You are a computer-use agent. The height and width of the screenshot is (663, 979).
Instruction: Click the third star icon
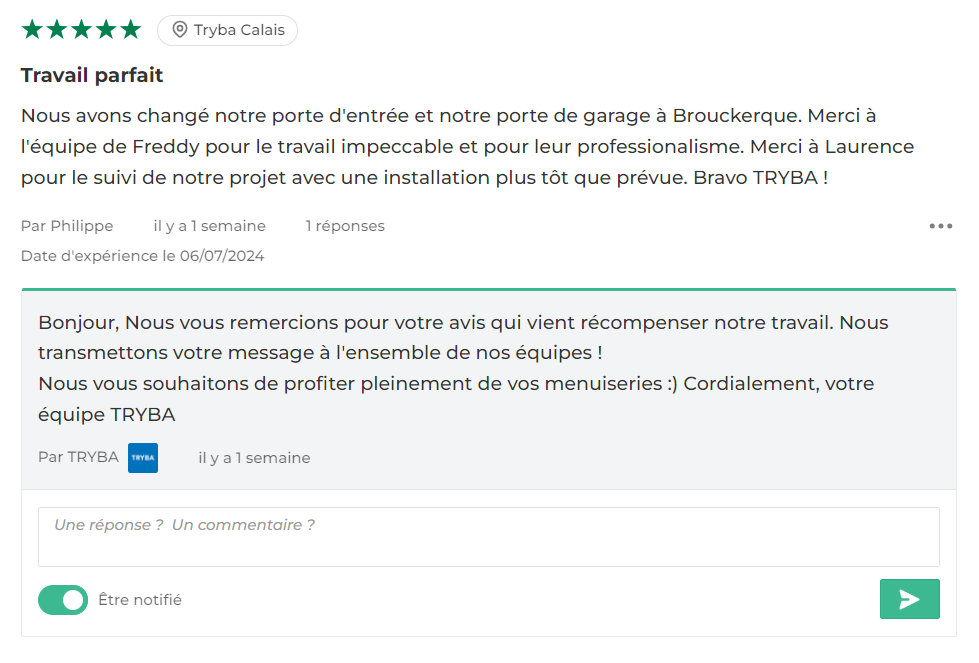pyautogui.click(x=82, y=29)
